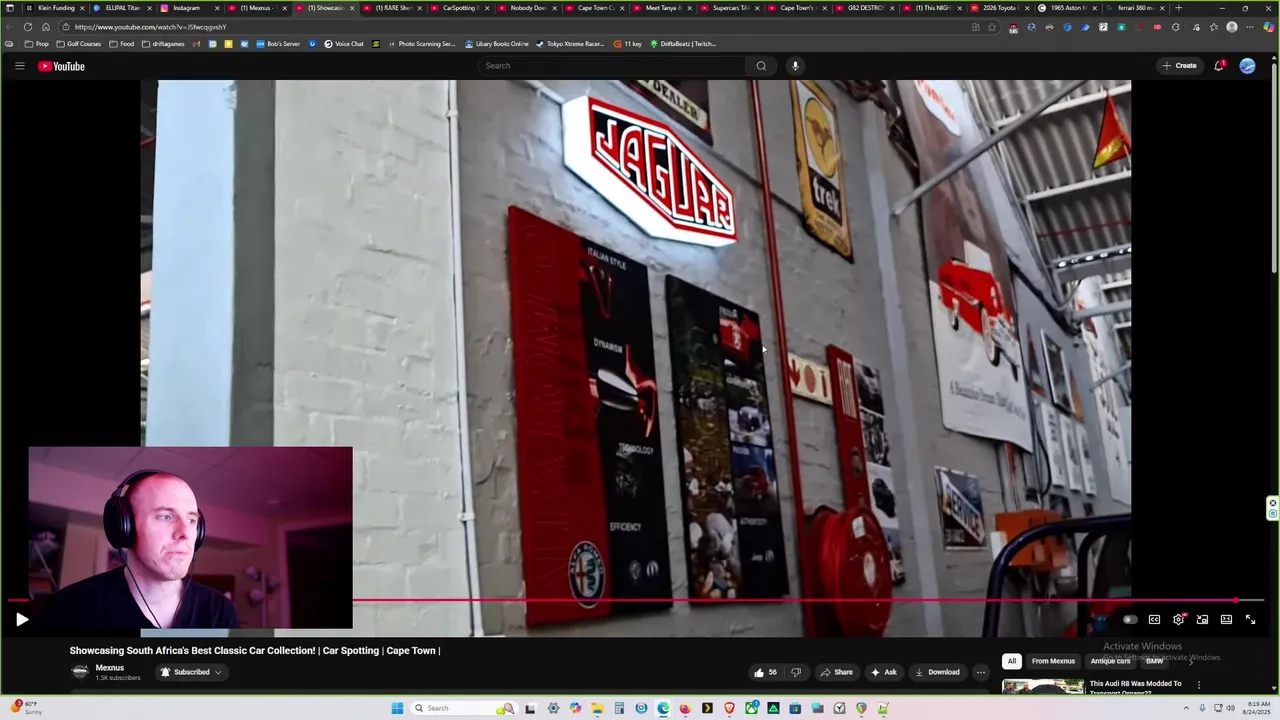
Task: Open the Voice Chat bookmark
Action: click(344, 44)
